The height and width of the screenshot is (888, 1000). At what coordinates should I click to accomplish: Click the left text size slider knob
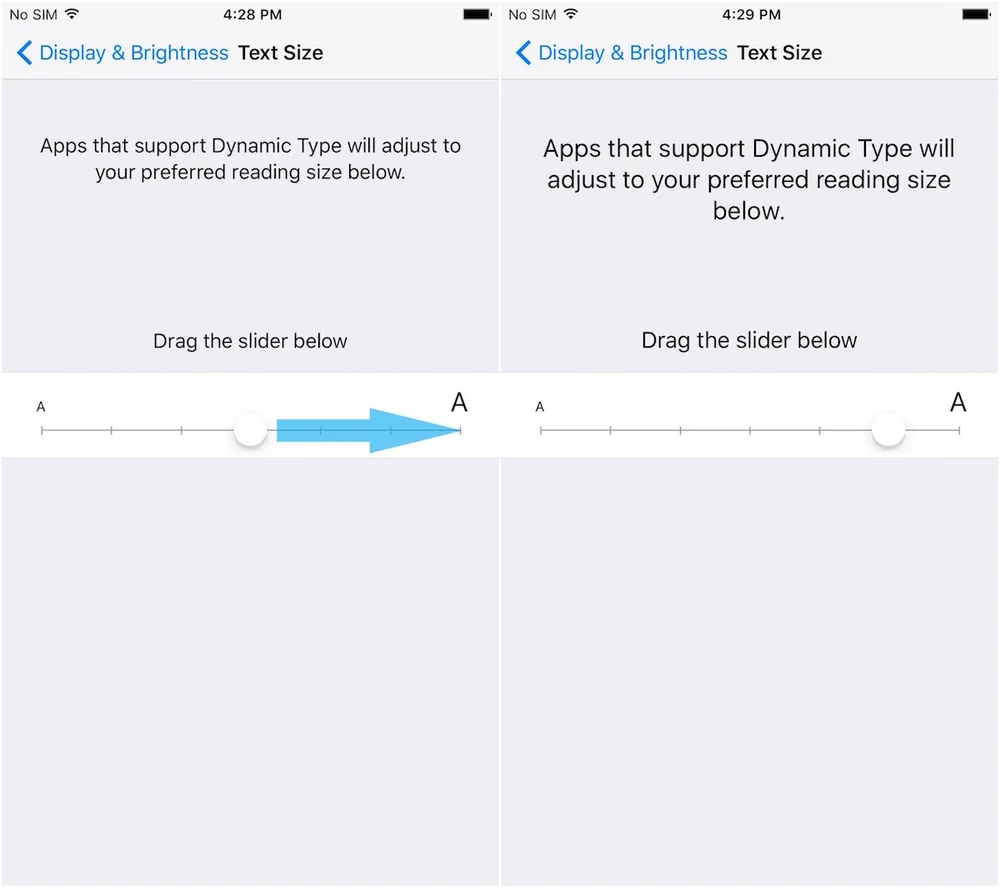[250, 428]
